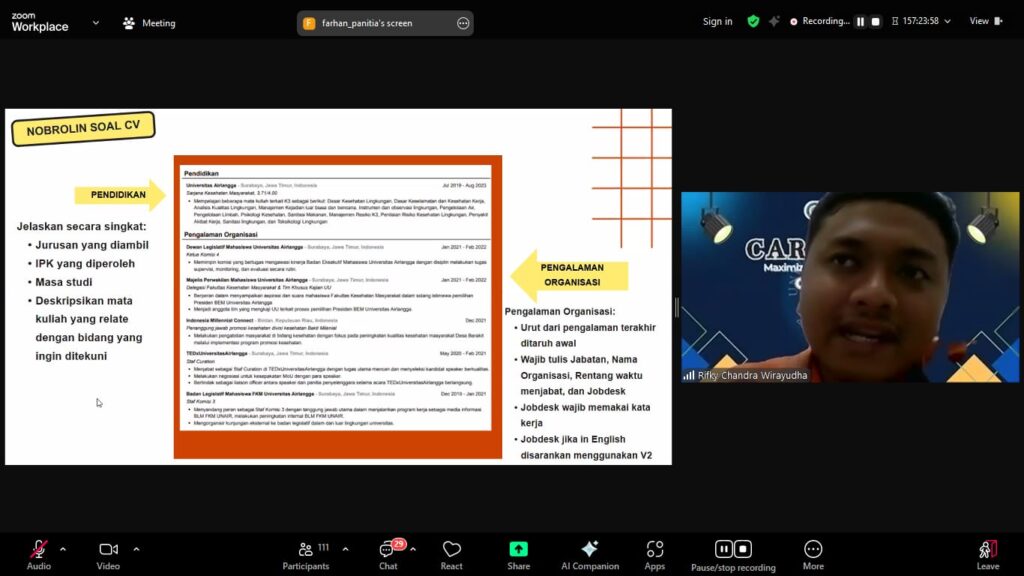Screen dimensions: 1024x576
Task: Expand the Chat options arrow
Action: tap(413, 549)
